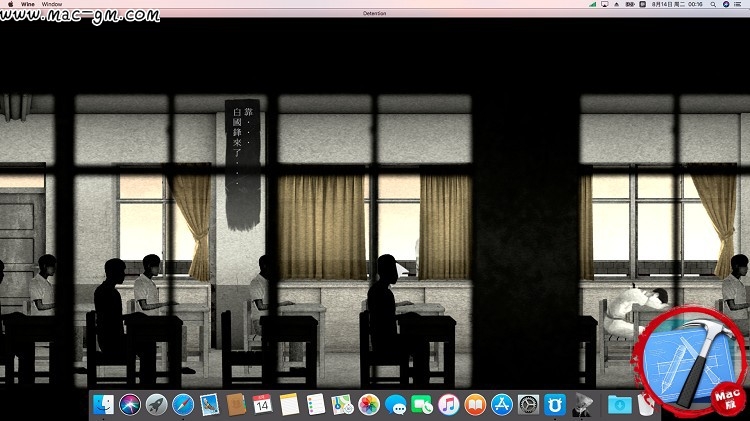Click the green network status menu bar icon
Screen dimensions: 750x421
pos(593,4)
